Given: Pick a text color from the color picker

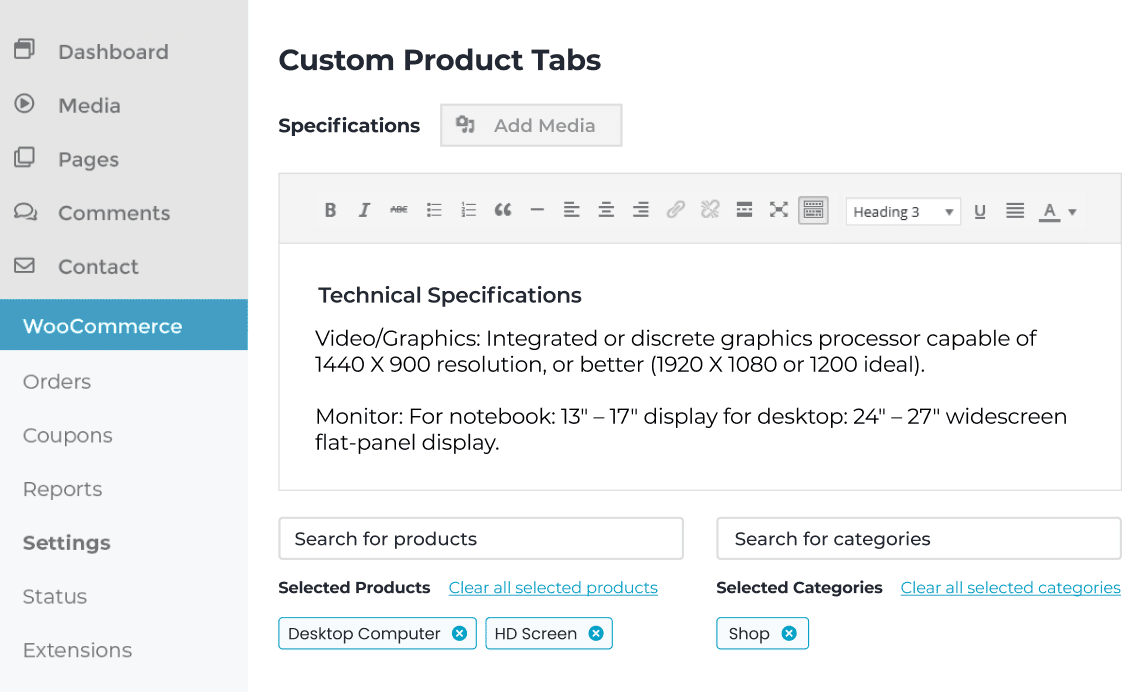Looking at the screenshot, I should pyautogui.click(x=1052, y=211).
